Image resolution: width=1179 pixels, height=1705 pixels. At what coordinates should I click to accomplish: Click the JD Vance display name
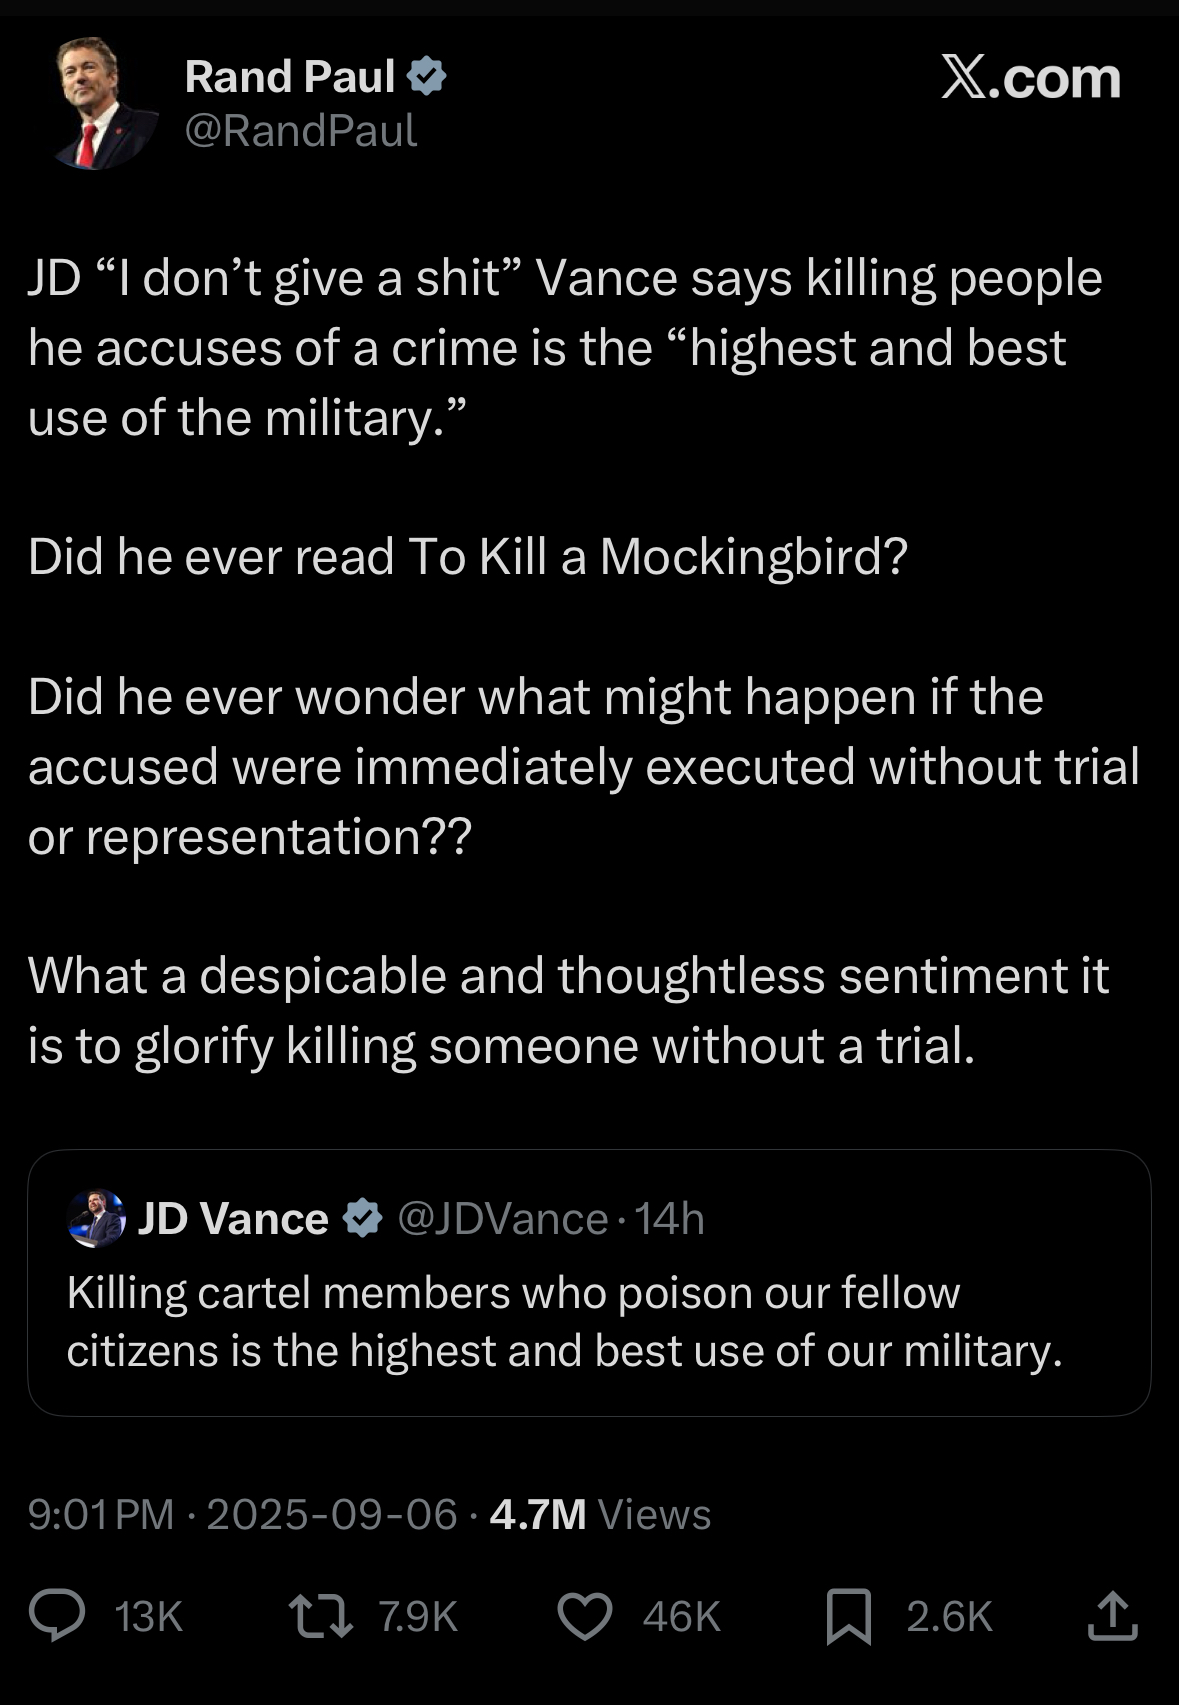tap(232, 1218)
